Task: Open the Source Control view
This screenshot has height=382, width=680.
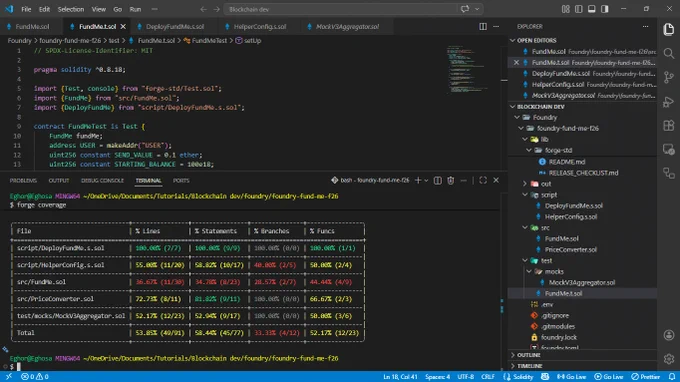Action: coord(669,78)
